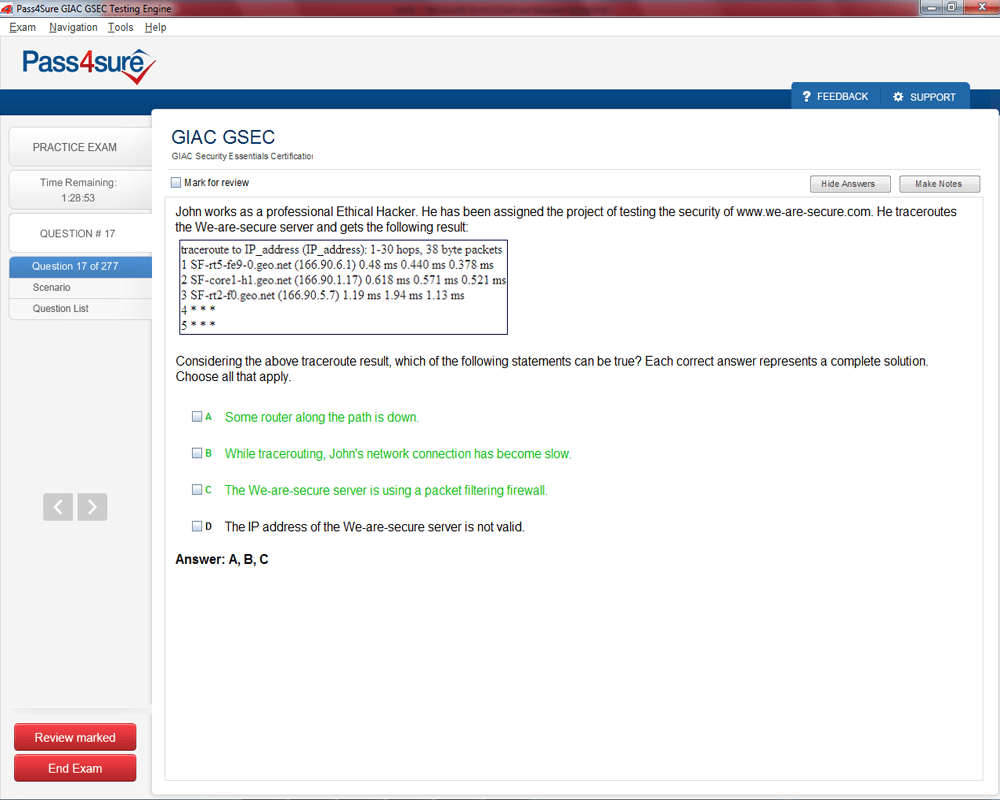1000x800 pixels.
Task: Open the Exam menu
Action: pyautogui.click(x=22, y=27)
